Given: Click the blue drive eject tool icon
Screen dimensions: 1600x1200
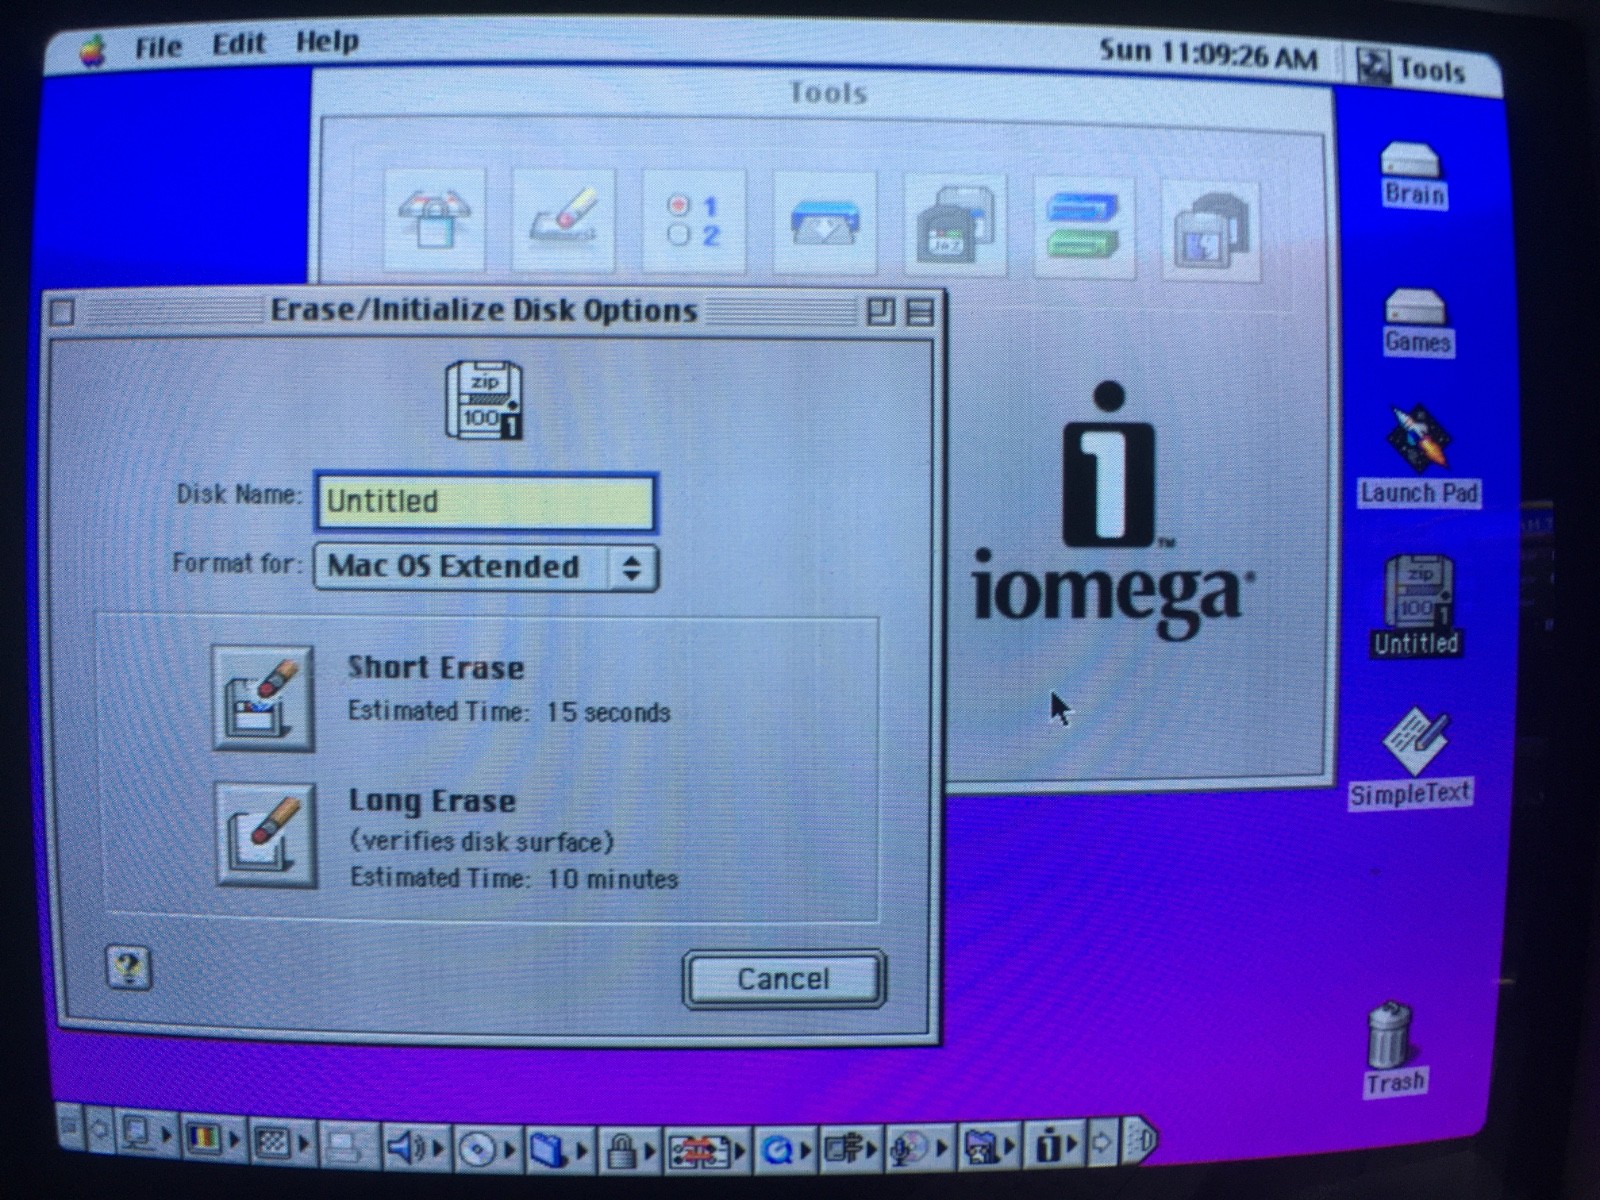Looking at the screenshot, I should tap(825, 223).
